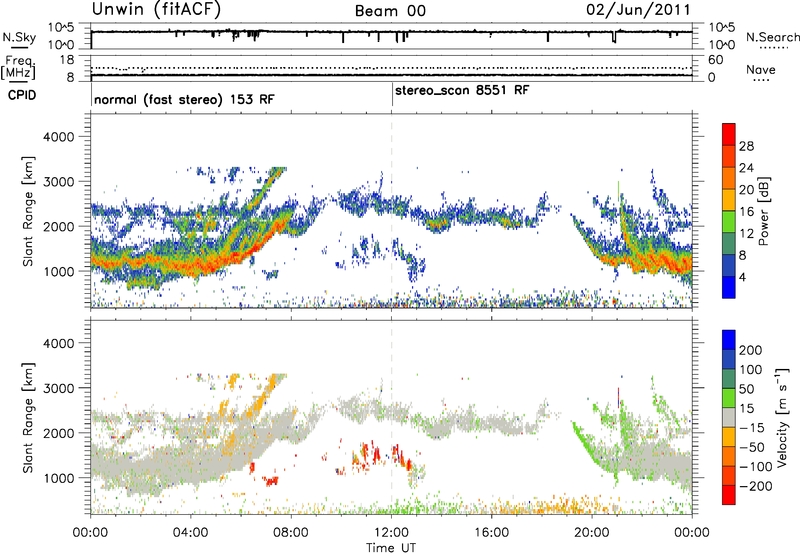
Task: Click the '-50' tick on the velocity colorbar
Action: (x=751, y=447)
